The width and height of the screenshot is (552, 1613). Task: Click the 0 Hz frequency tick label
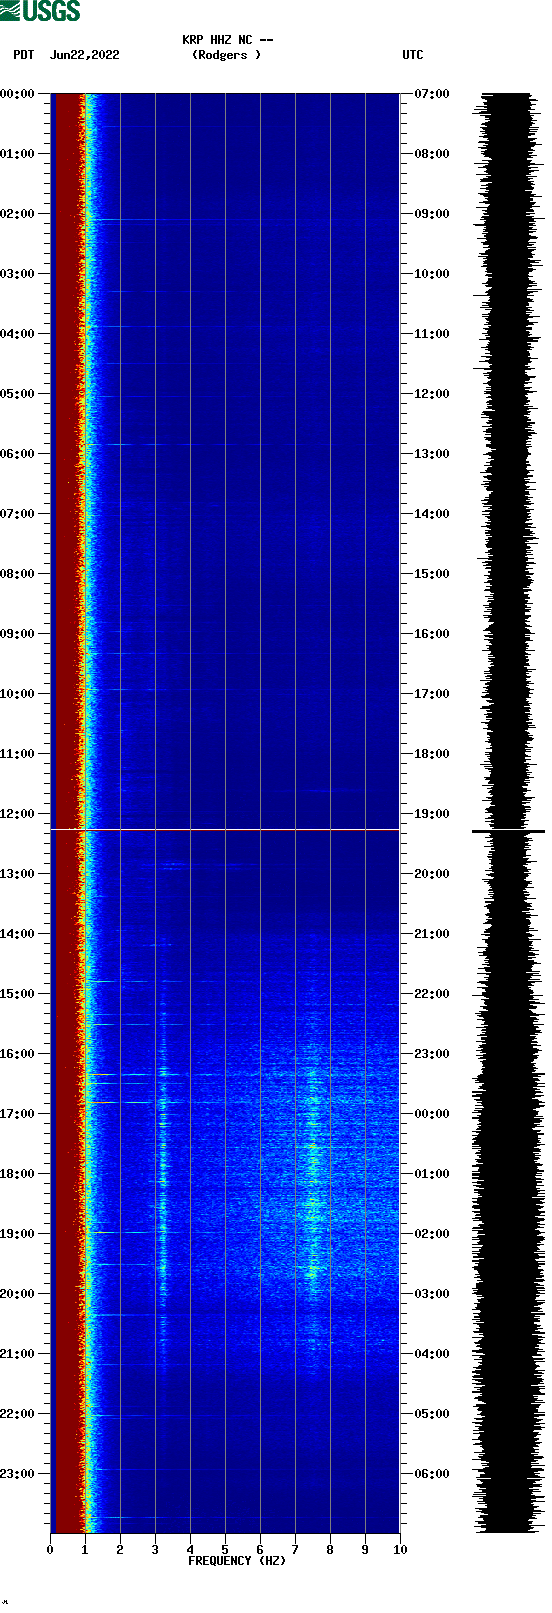[x=50, y=1550]
